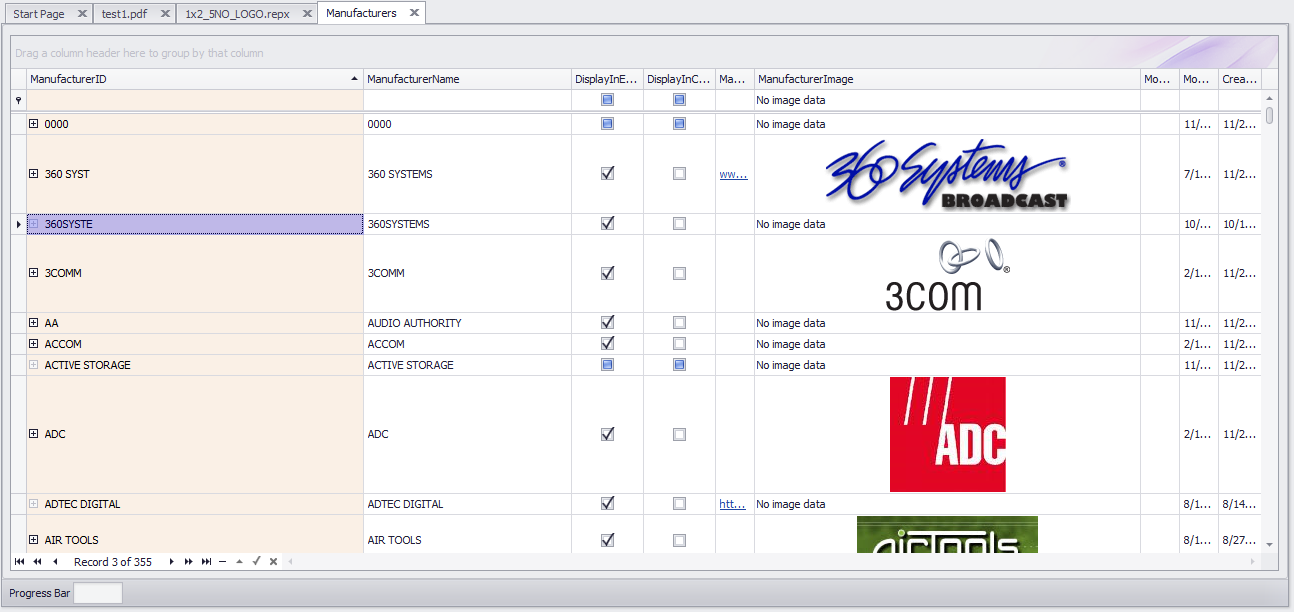Cancel edit with X navigator button
This screenshot has width=1294, height=612.
pyautogui.click(x=273, y=562)
